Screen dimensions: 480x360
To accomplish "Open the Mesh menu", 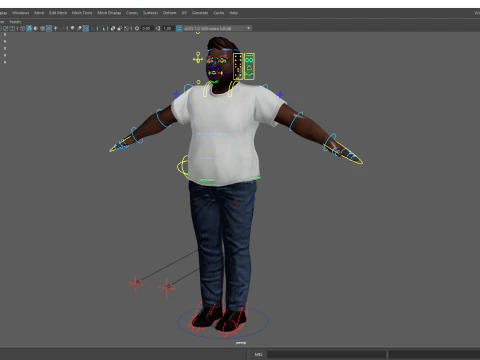I will 39,13.
